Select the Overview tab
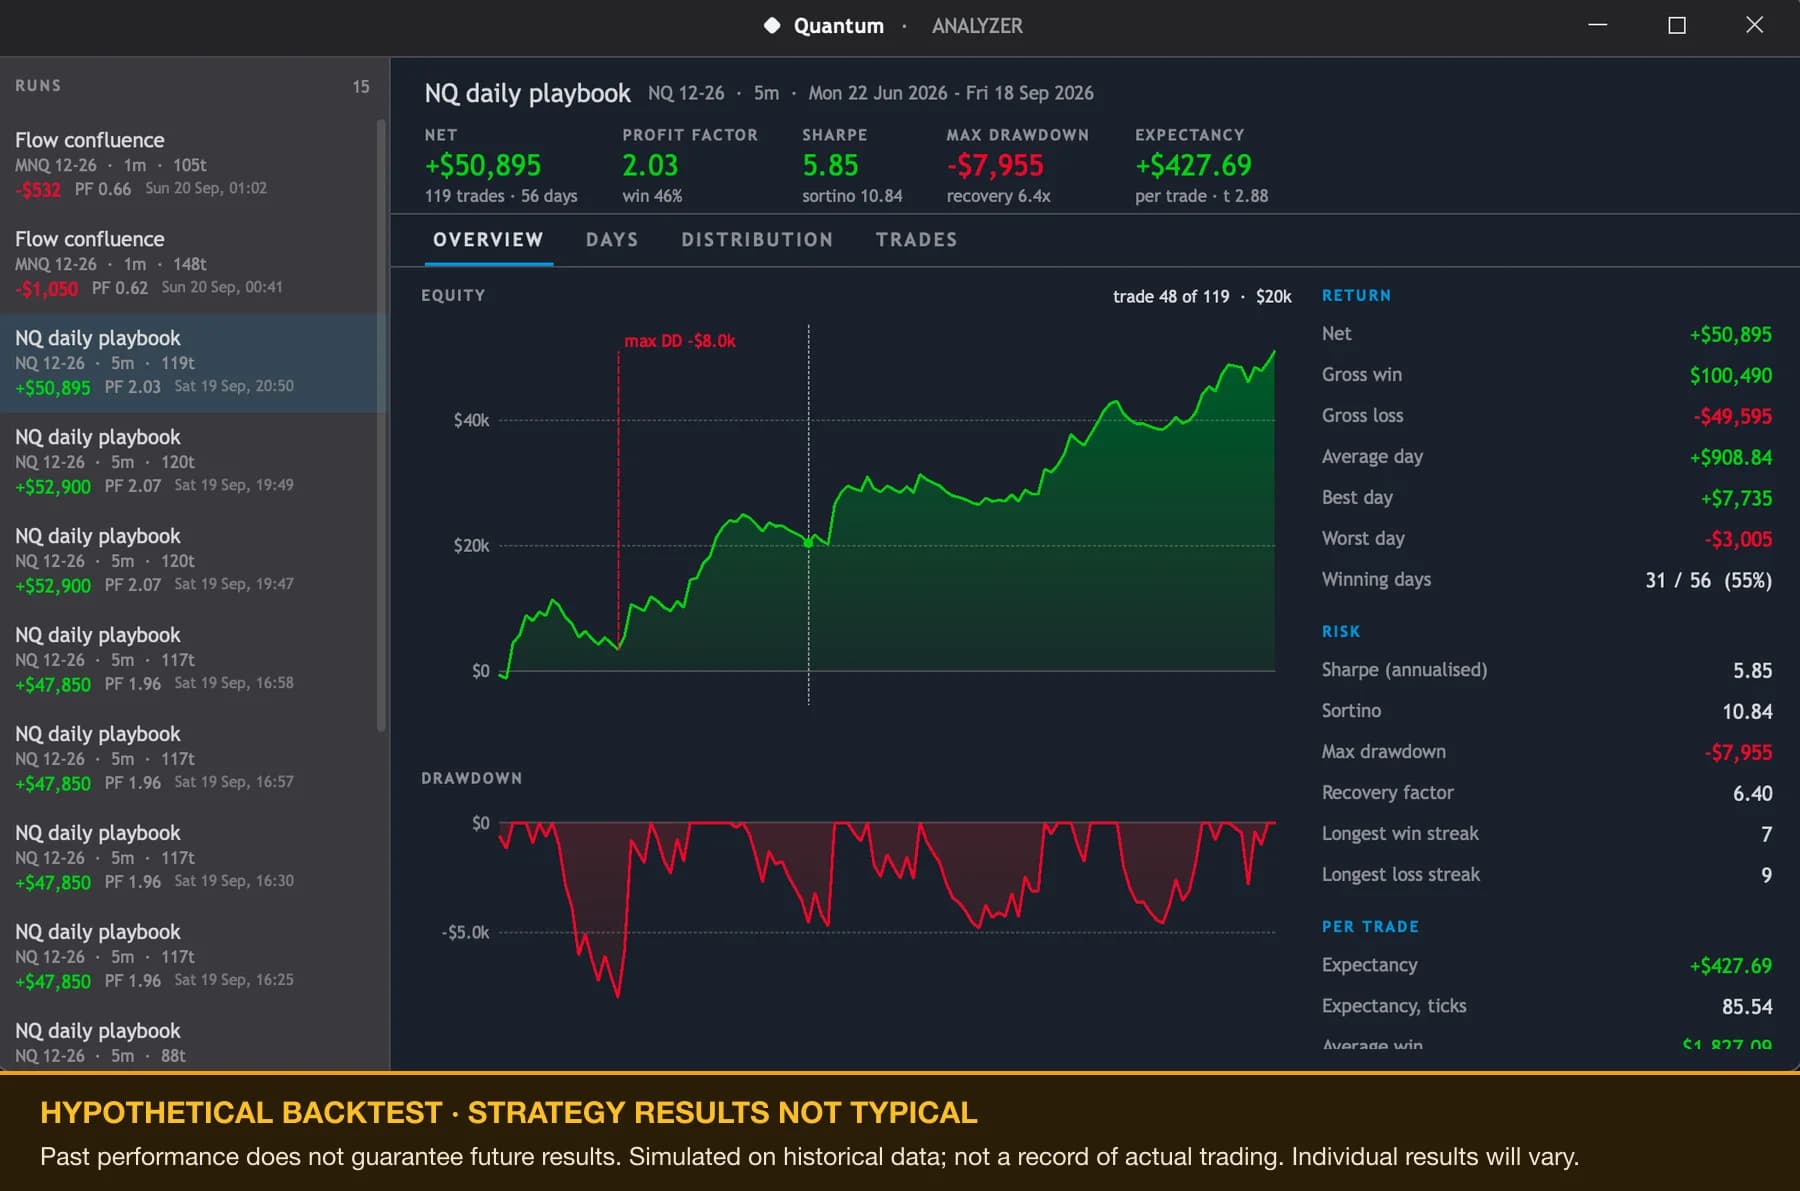 [x=488, y=240]
